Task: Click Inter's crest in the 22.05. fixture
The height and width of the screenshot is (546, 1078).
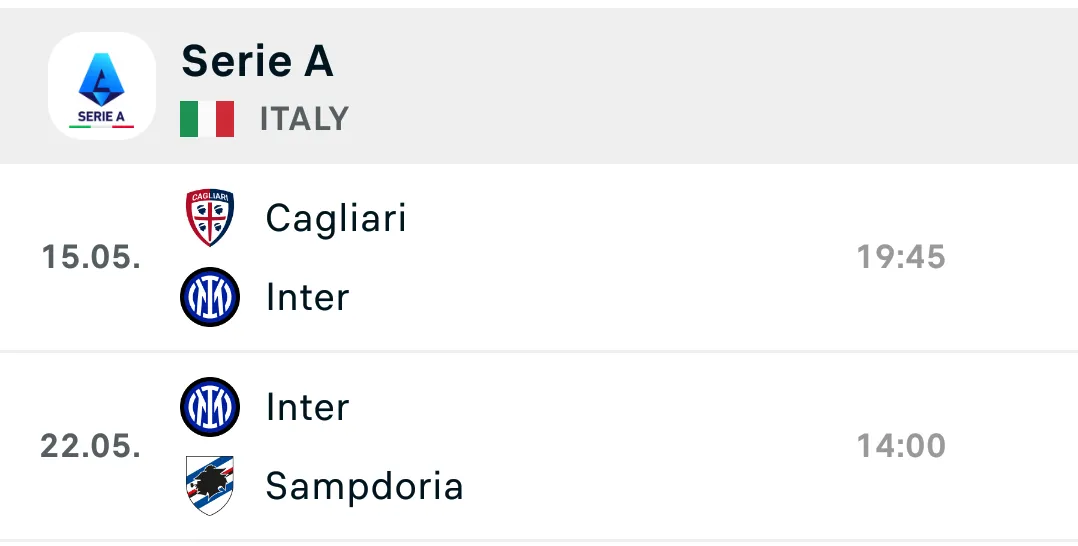Action: point(210,407)
